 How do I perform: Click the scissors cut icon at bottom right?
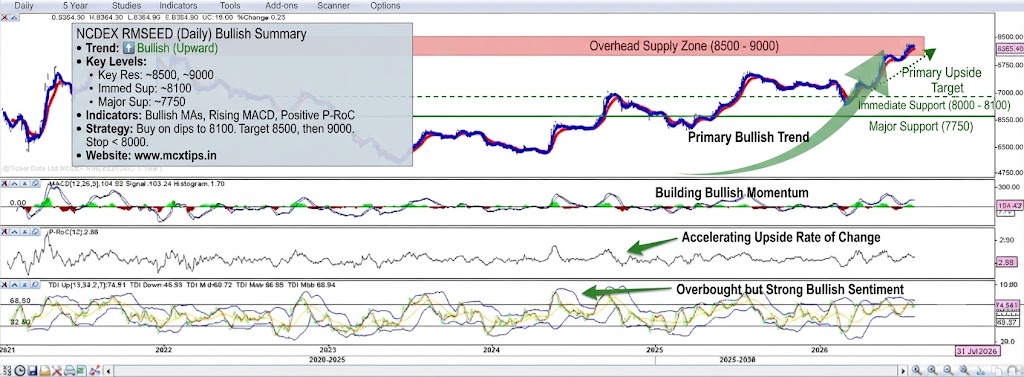980,370
